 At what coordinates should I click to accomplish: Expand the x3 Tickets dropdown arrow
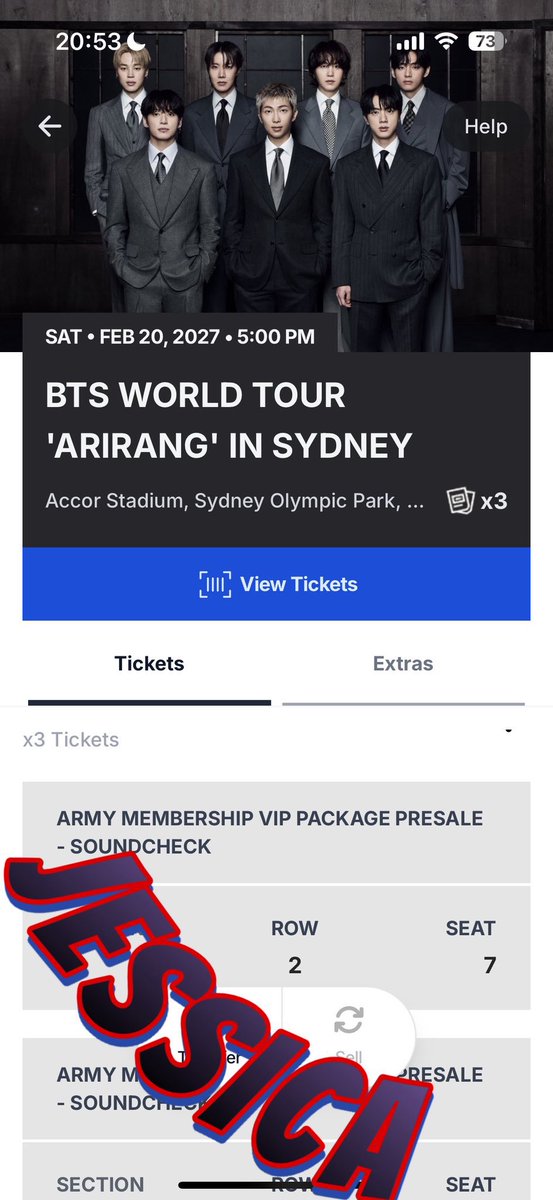(508, 732)
